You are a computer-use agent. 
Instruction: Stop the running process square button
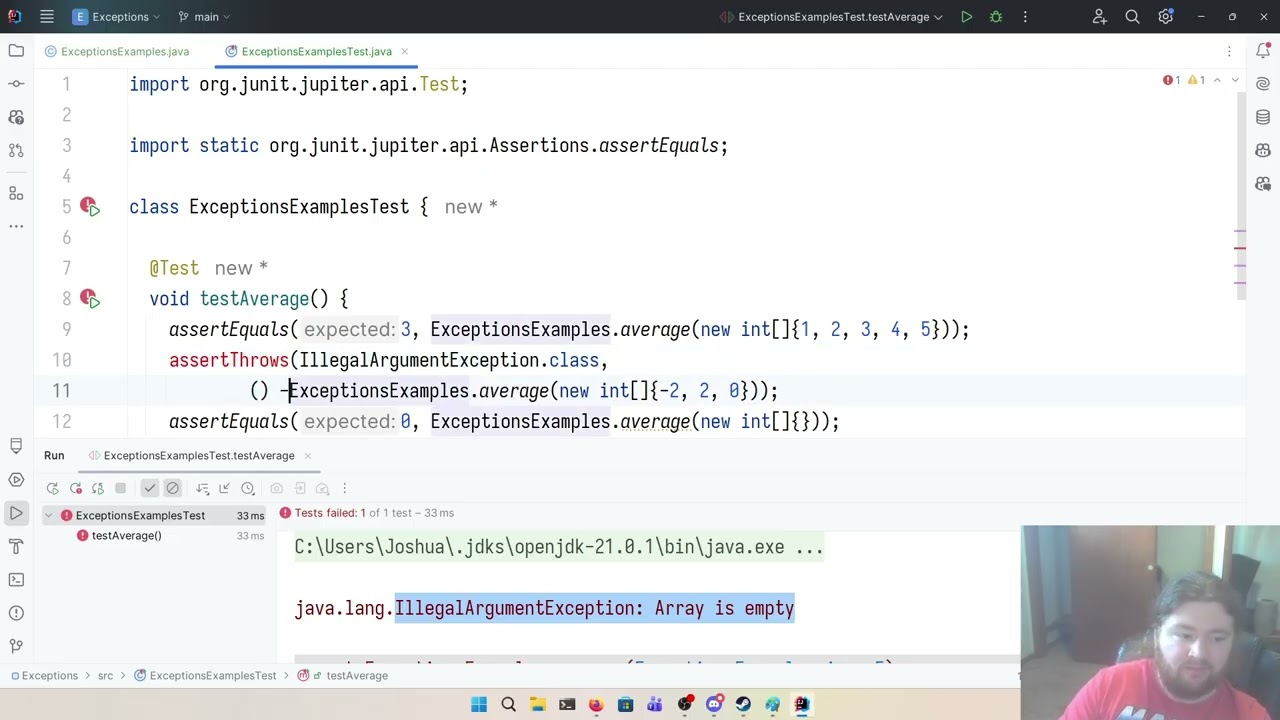coord(120,488)
